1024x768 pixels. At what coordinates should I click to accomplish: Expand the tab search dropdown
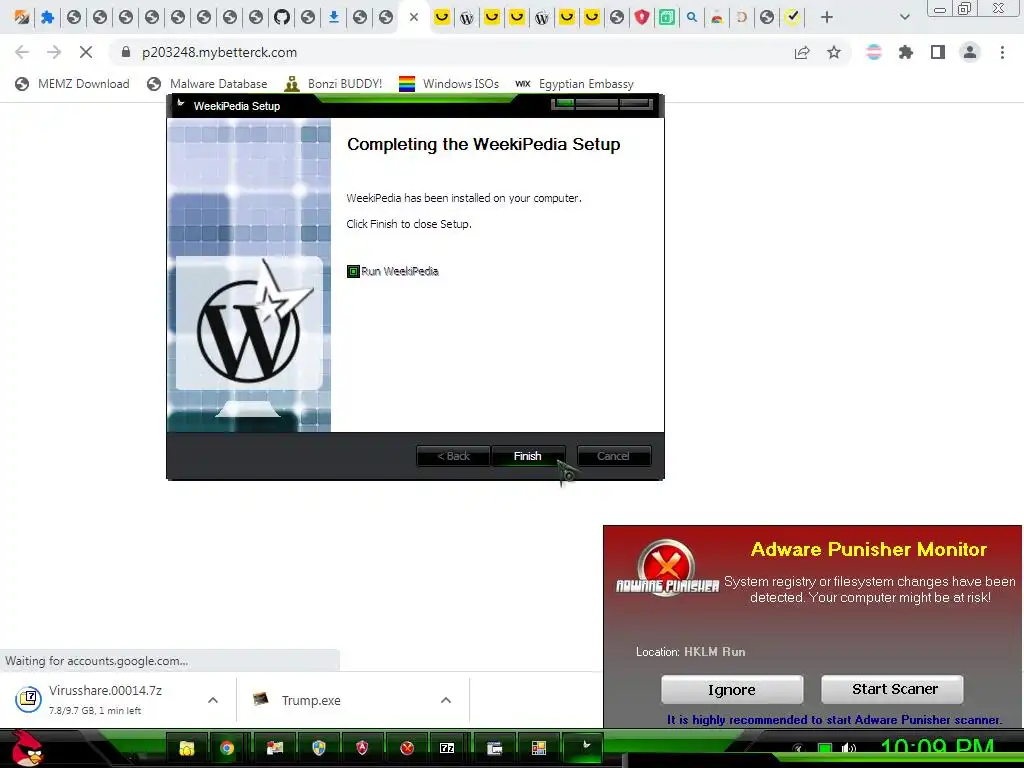[x=904, y=17]
